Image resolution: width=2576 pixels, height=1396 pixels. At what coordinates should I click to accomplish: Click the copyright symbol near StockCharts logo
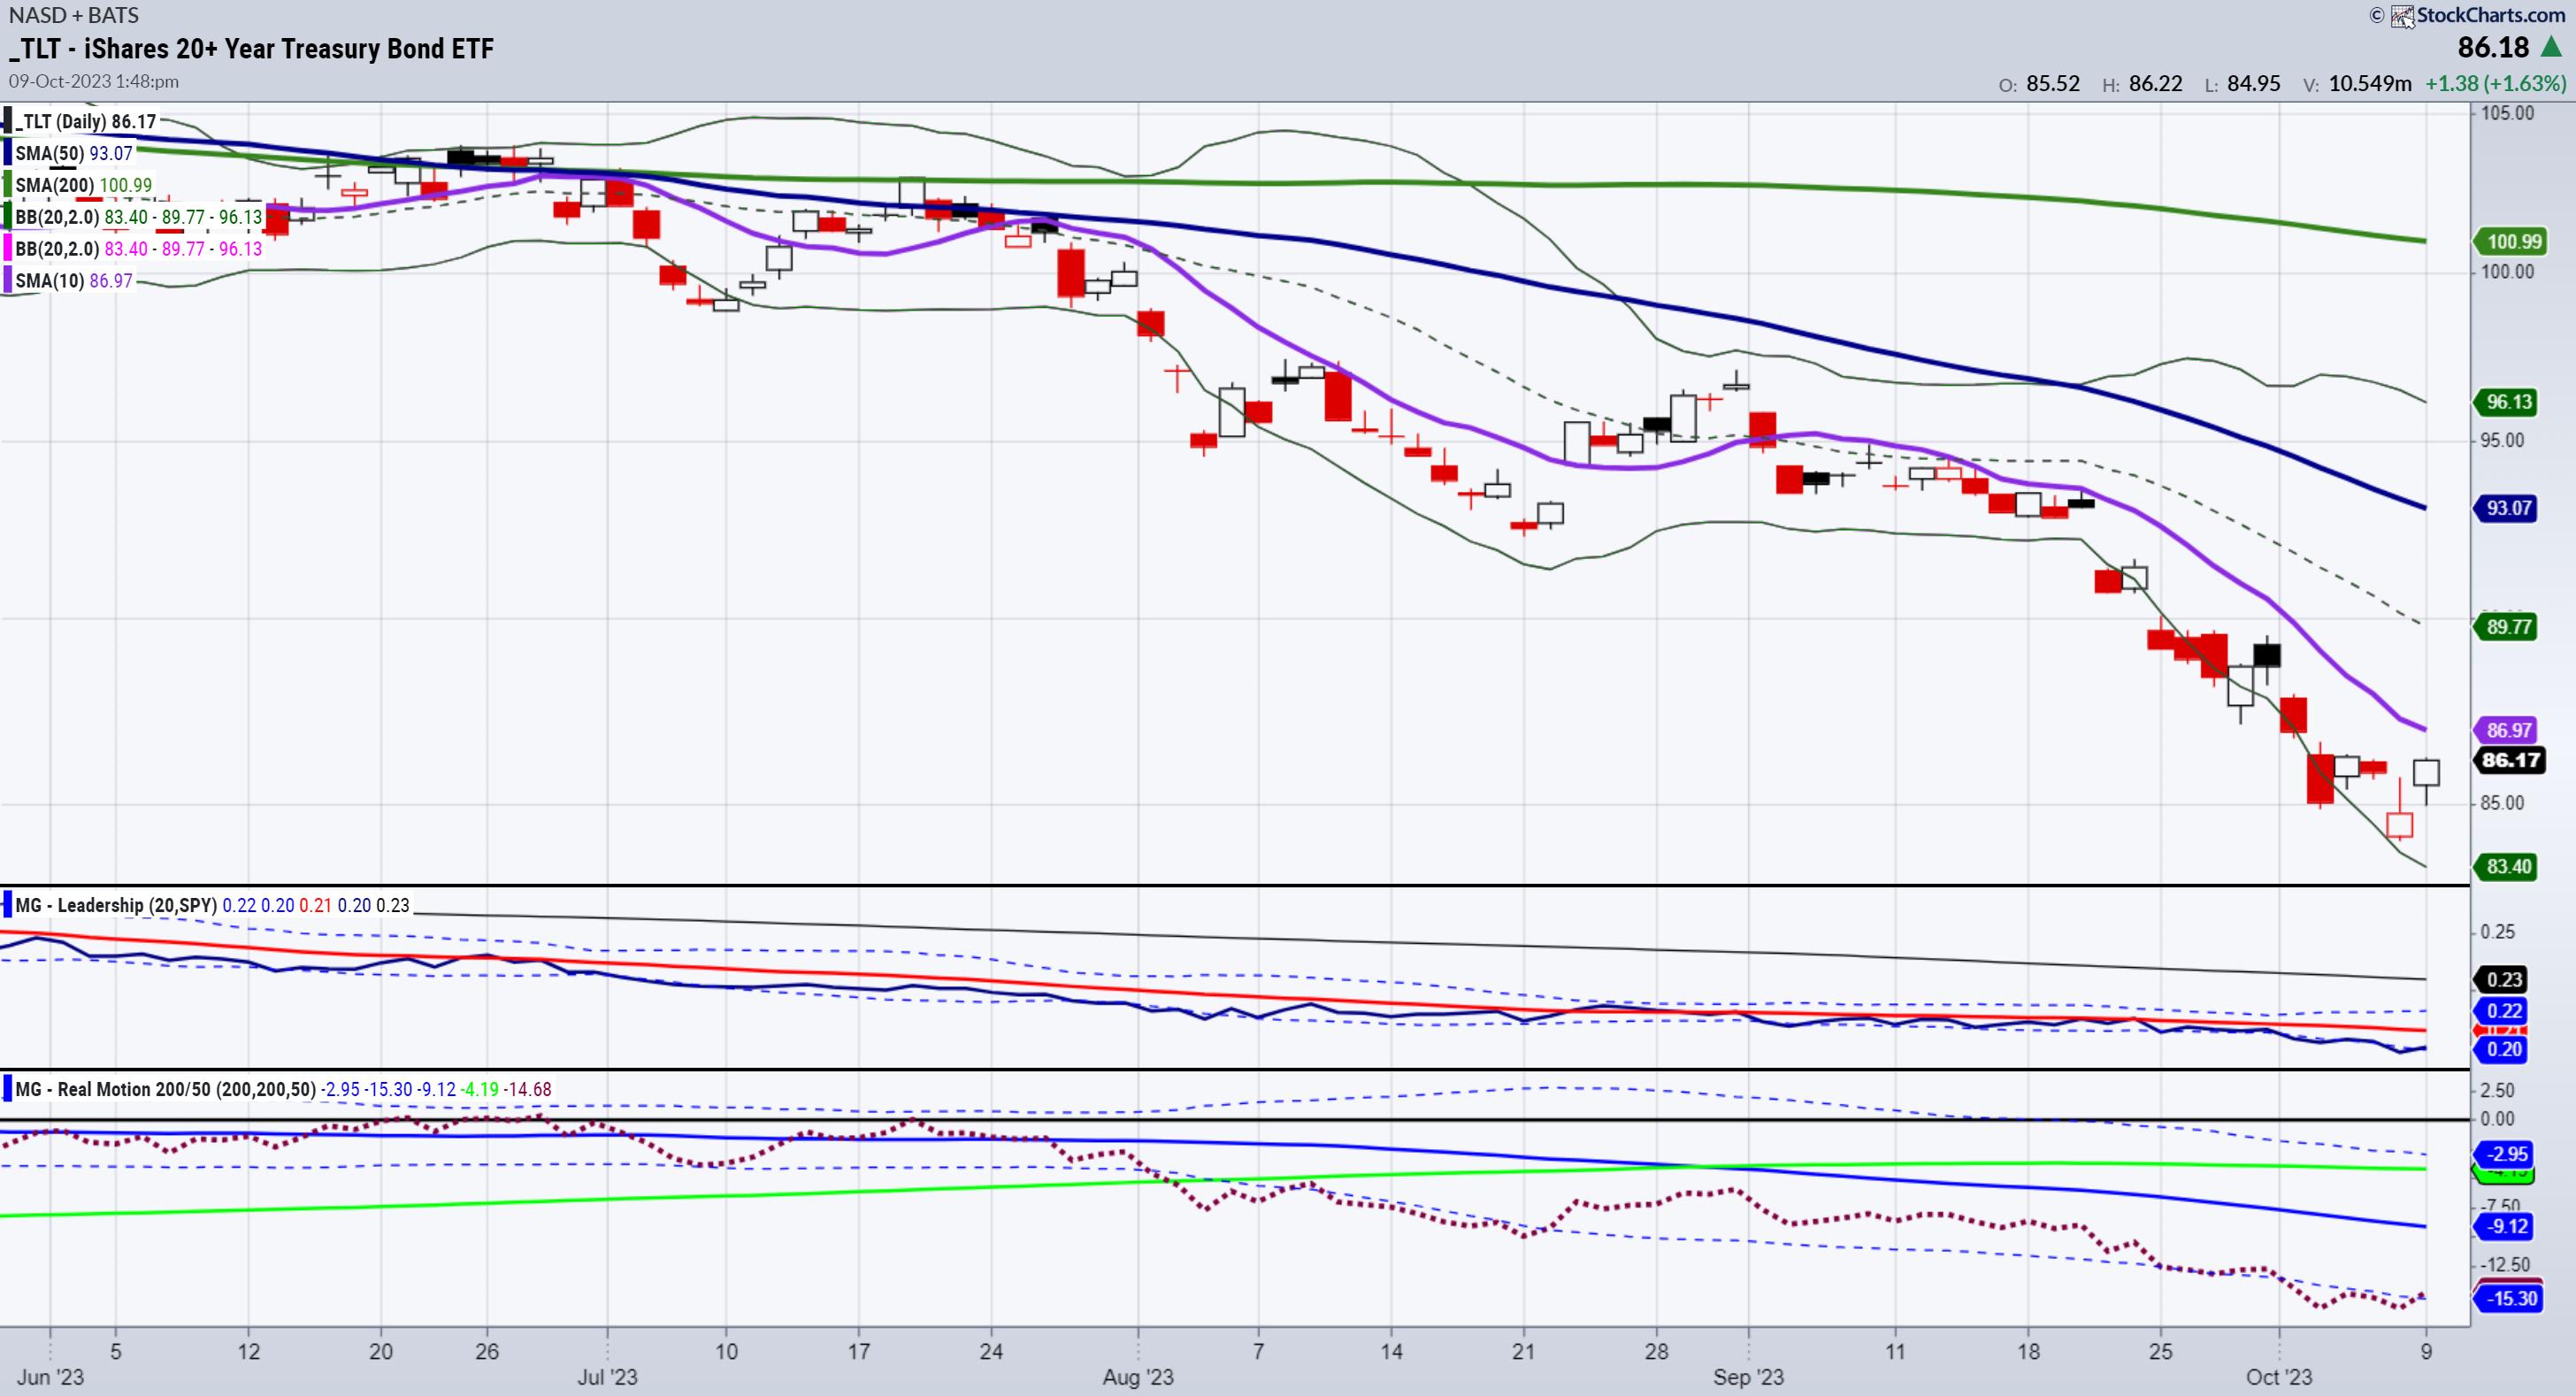[2376, 16]
